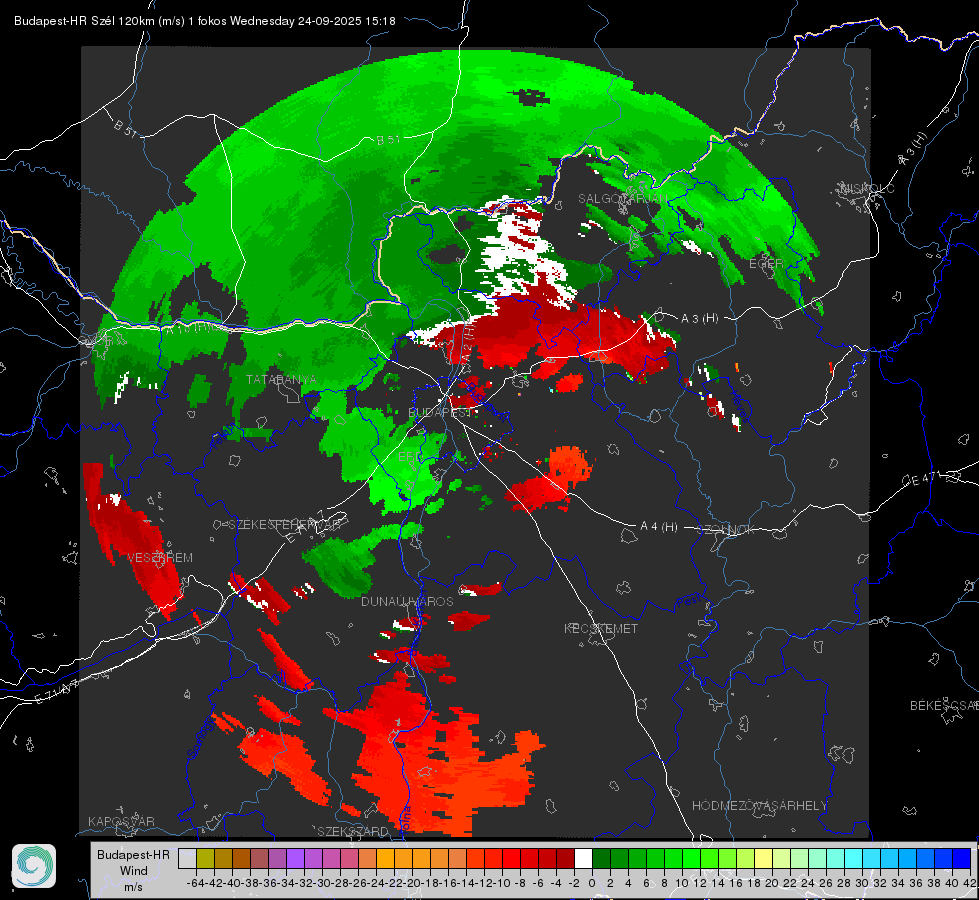
Task: Select the SZEKESFEHERVAR city label
Action: pyautogui.click(x=284, y=525)
